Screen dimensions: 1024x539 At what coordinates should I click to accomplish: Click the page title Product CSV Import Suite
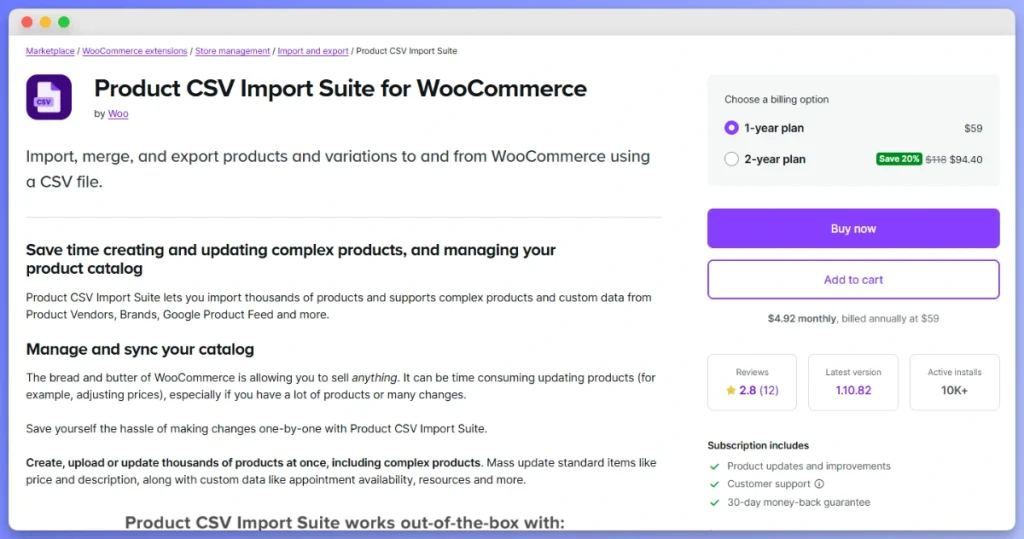(x=340, y=88)
